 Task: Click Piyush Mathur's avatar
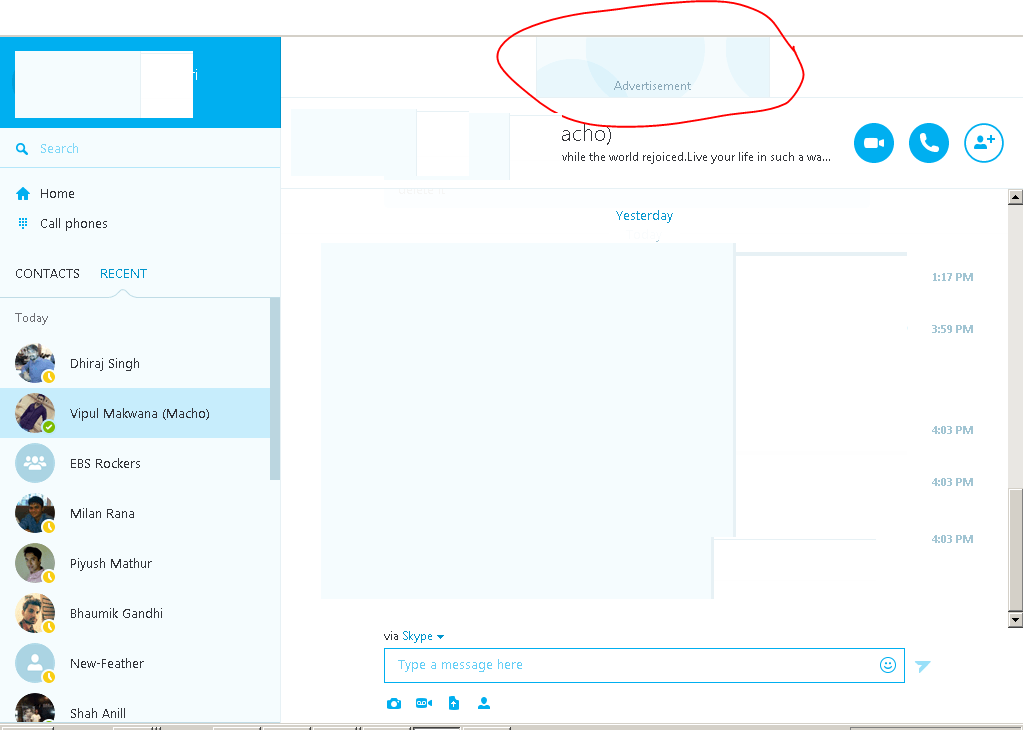[x=35, y=564]
